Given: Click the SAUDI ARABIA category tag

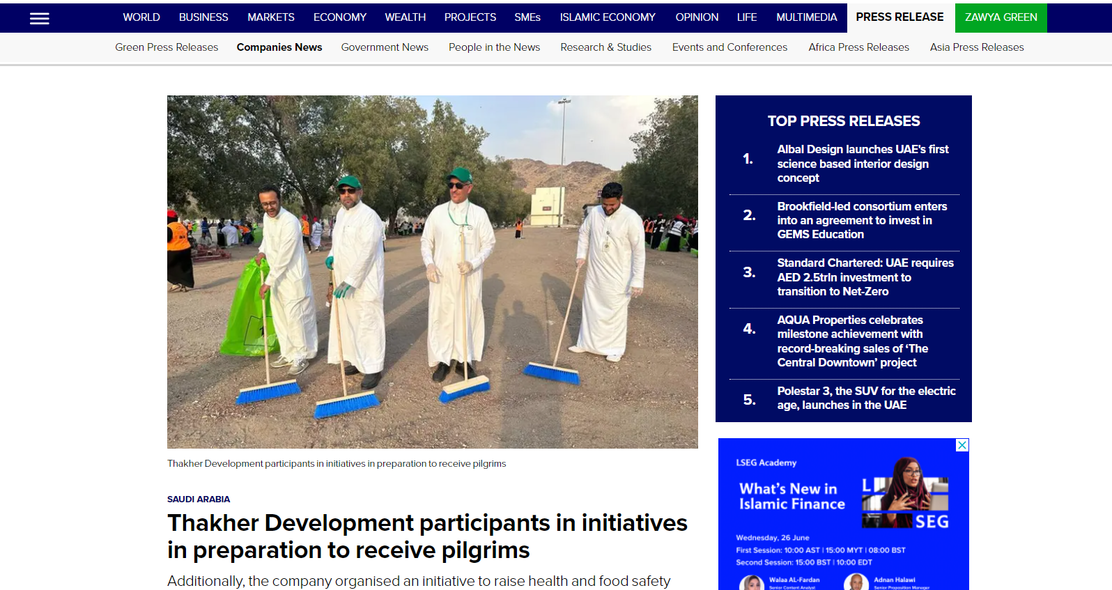Looking at the screenshot, I should click(199, 499).
